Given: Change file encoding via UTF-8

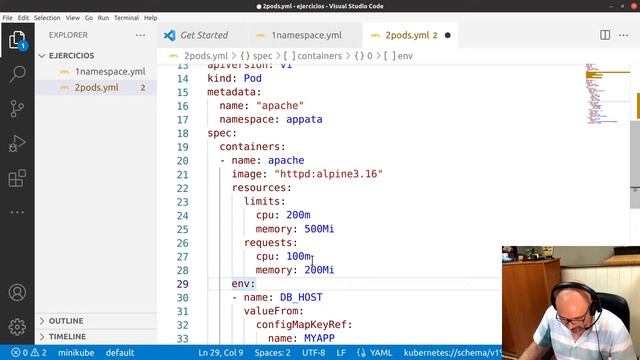Looking at the screenshot, I should [x=313, y=353].
